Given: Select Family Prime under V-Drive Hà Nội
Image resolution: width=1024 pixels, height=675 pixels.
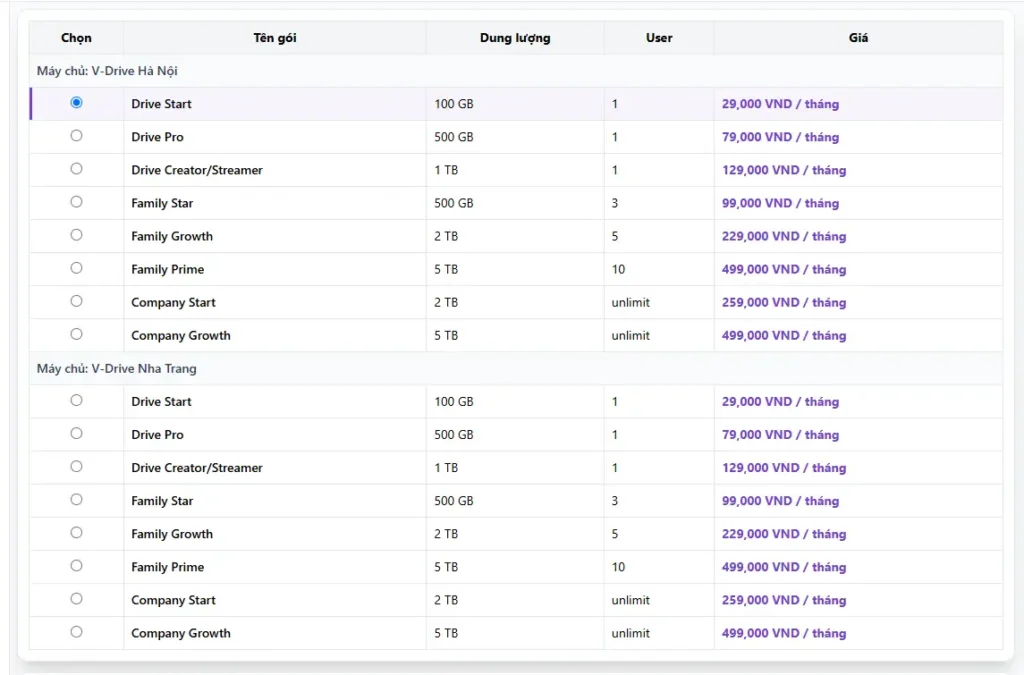Looking at the screenshot, I should [76, 268].
